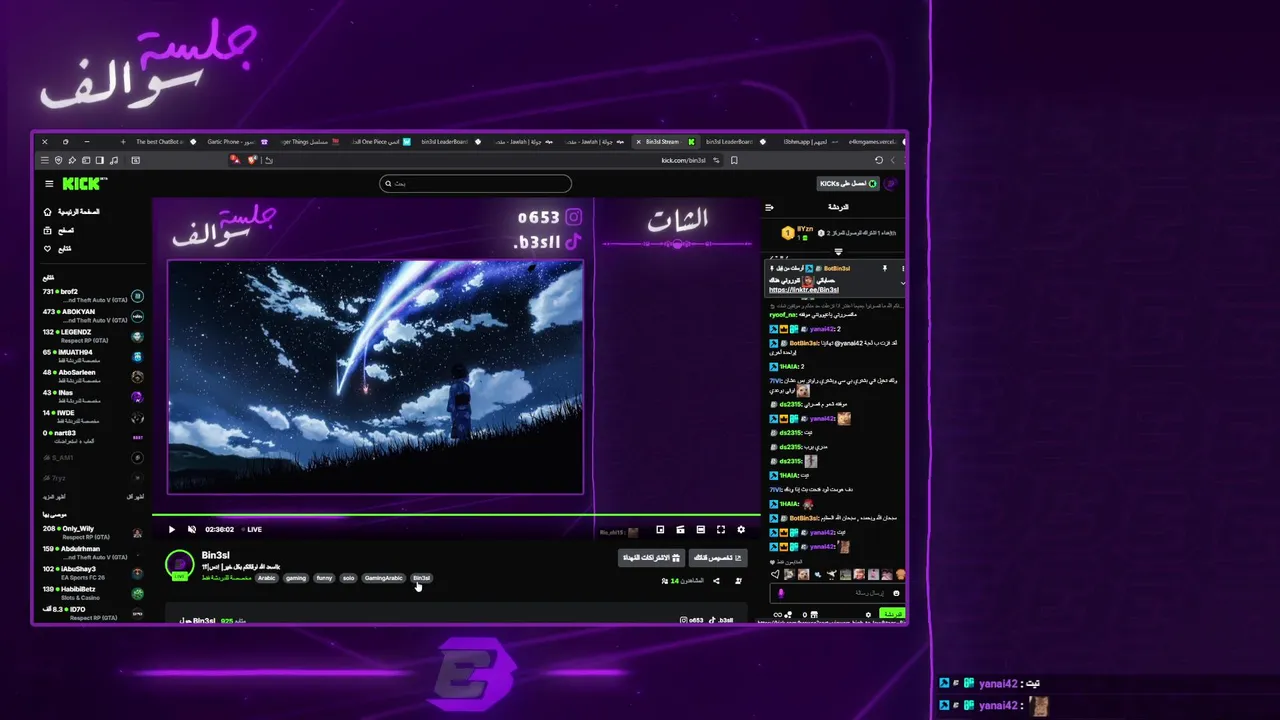Screen dimensions: 1280x720
Task: Reload the browser page
Action: [879, 160]
